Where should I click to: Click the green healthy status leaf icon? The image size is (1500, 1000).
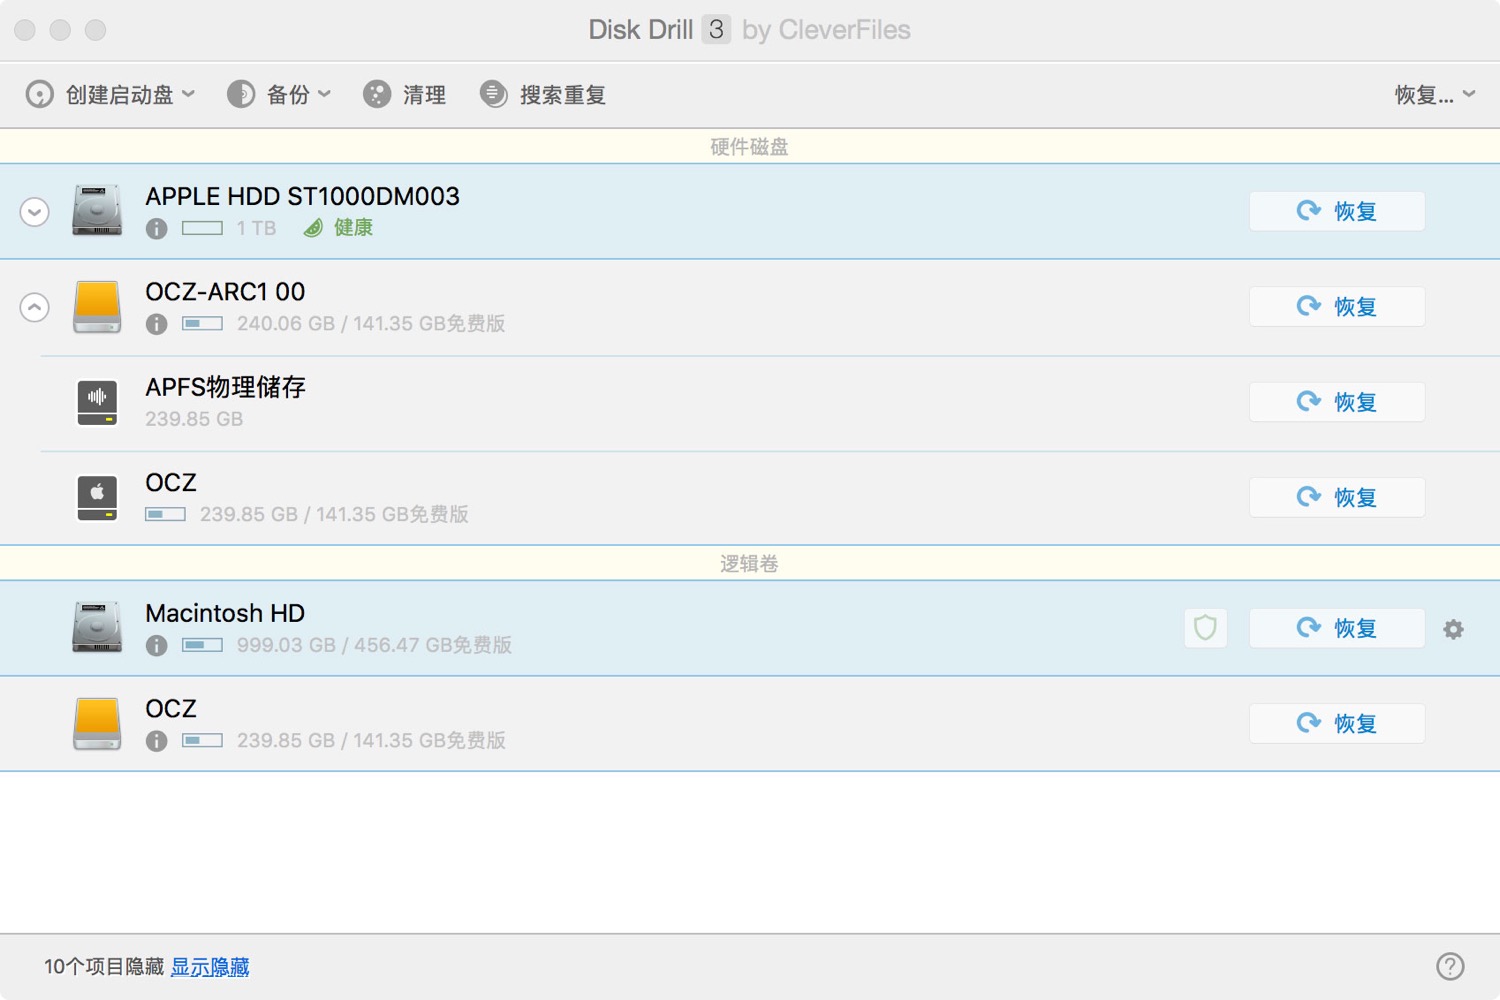(x=313, y=228)
